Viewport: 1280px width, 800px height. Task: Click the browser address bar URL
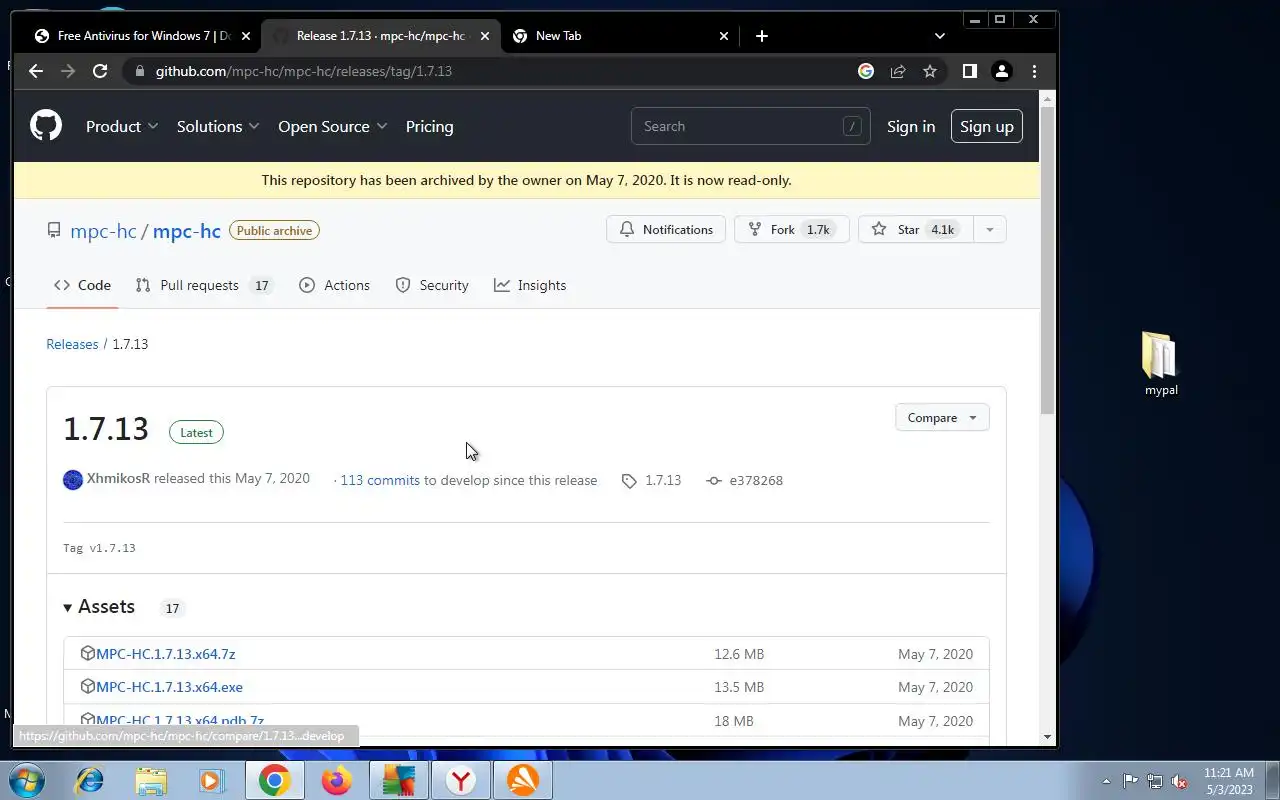pyautogui.click(x=304, y=71)
